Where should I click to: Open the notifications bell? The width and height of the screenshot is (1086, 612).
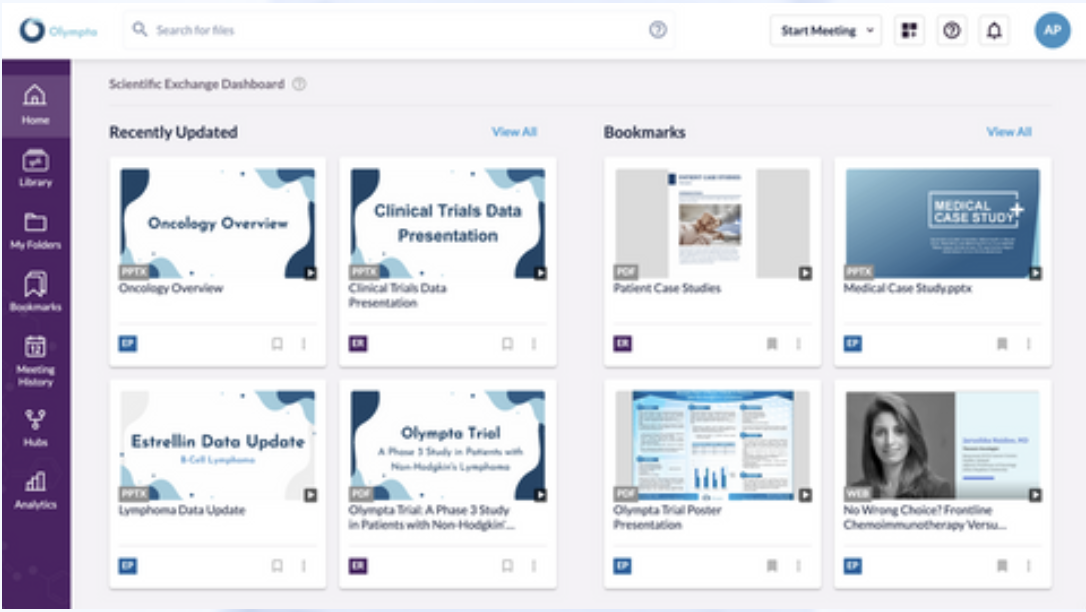click(994, 31)
